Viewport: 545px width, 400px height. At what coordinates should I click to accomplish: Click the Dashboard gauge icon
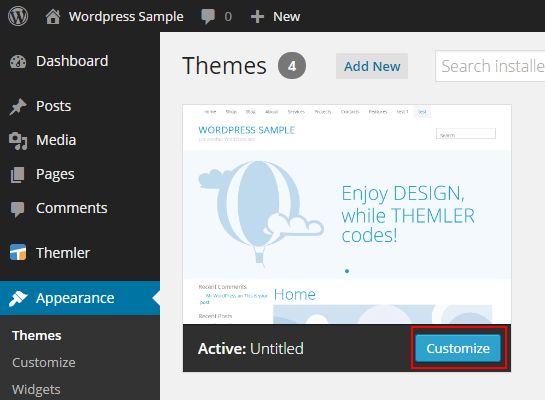[18, 62]
